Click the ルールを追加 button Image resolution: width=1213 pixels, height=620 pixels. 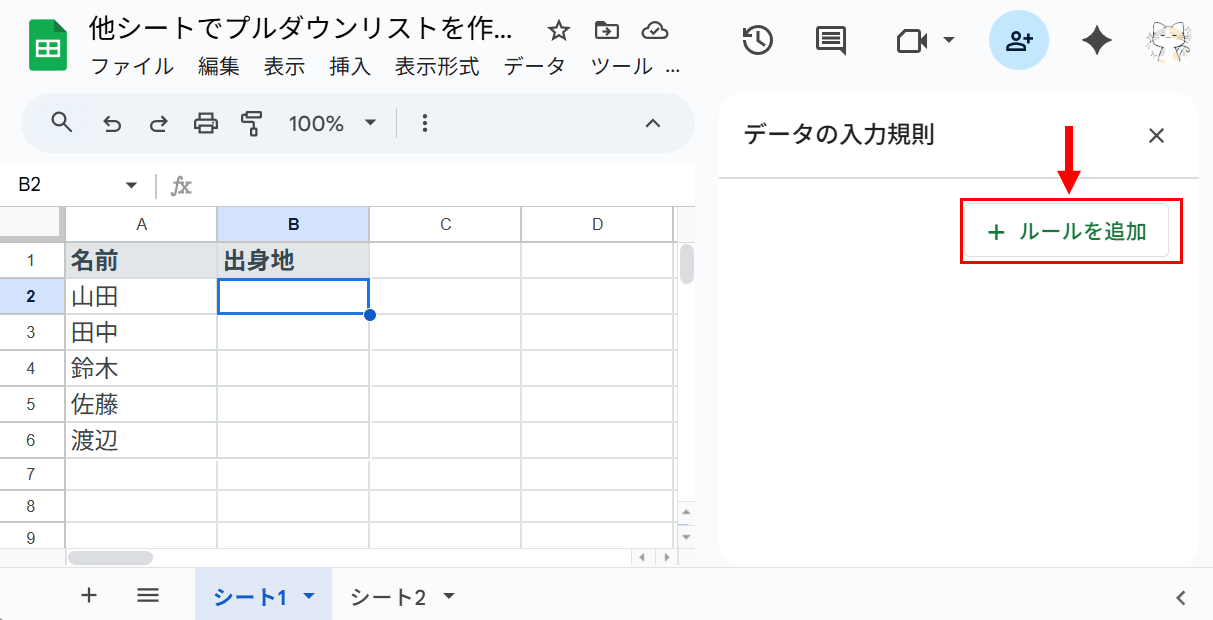pyautogui.click(x=1070, y=231)
